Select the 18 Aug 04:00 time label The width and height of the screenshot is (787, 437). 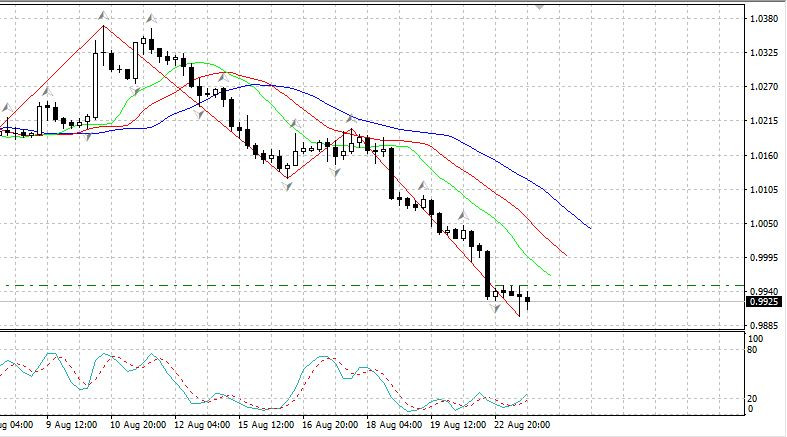pos(395,425)
